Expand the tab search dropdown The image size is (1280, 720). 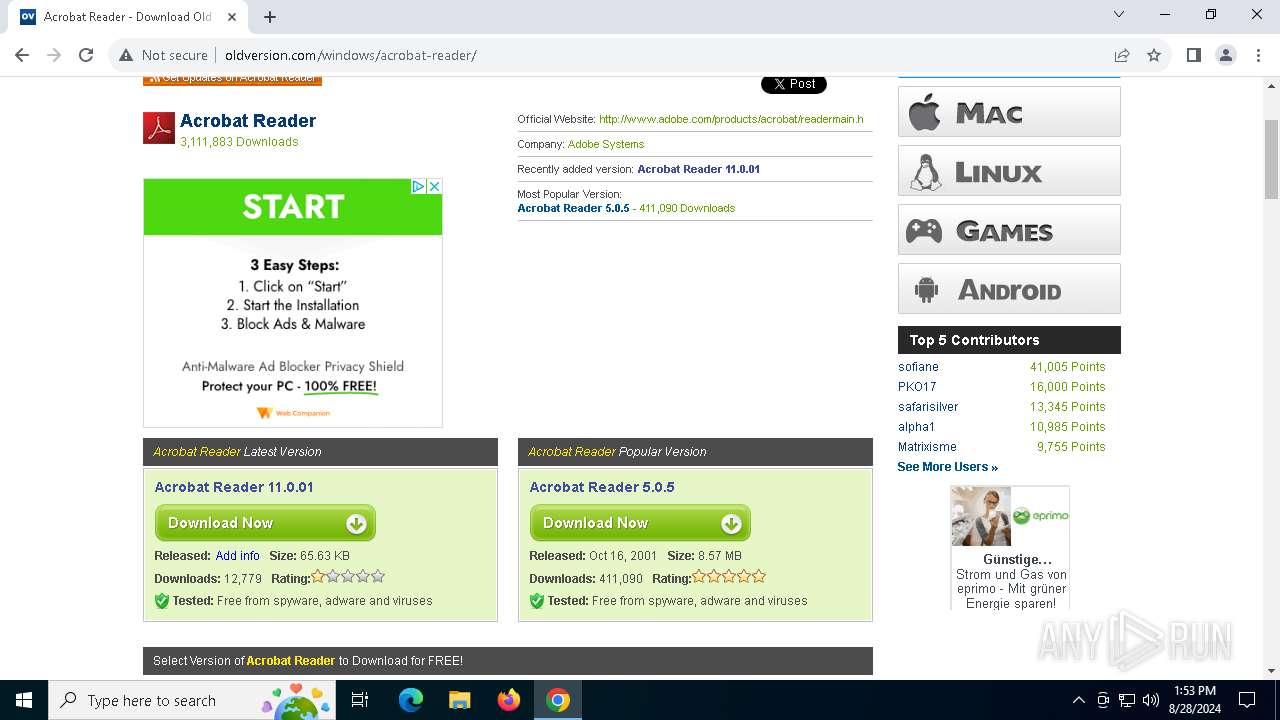click(x=1119, y=15)
